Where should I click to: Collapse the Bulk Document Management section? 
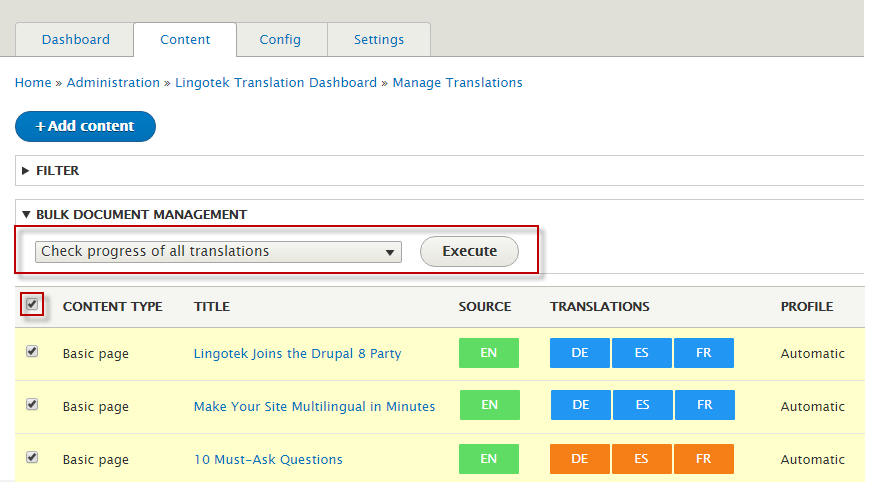click(x=134, y=215)
